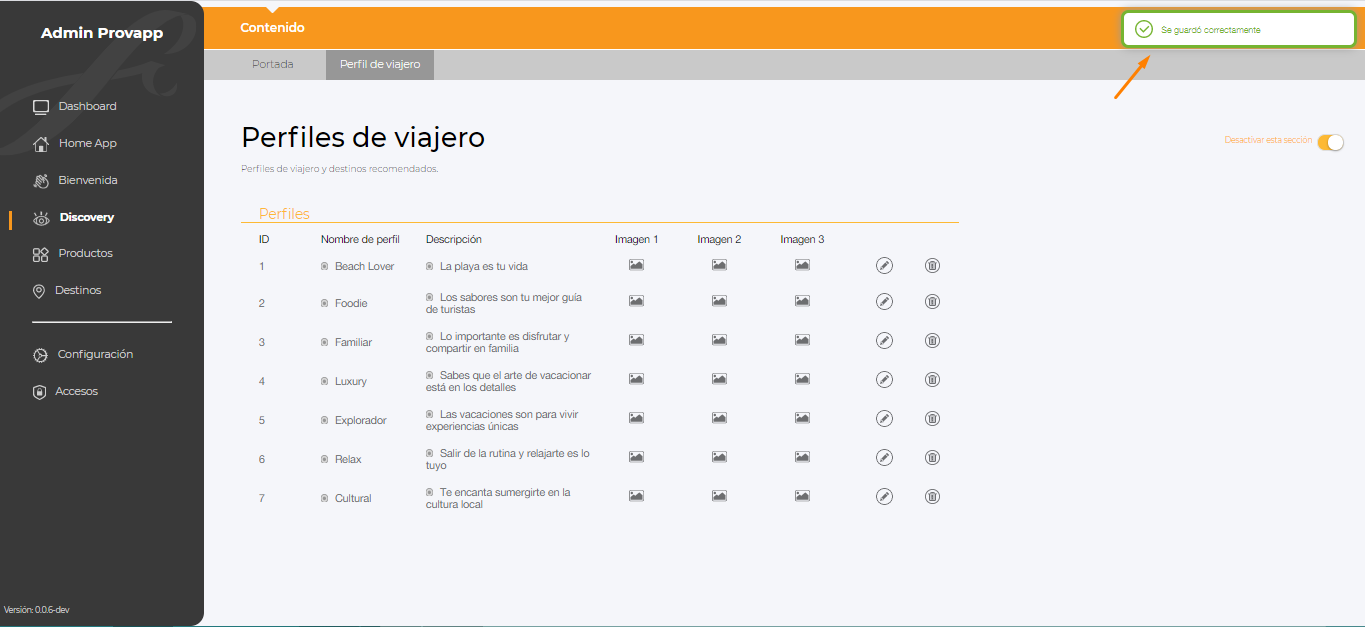The height and width of the screenshot is (627, 1365).
Task: Click the Familiar profile name
Action: (x=353, y=342)
